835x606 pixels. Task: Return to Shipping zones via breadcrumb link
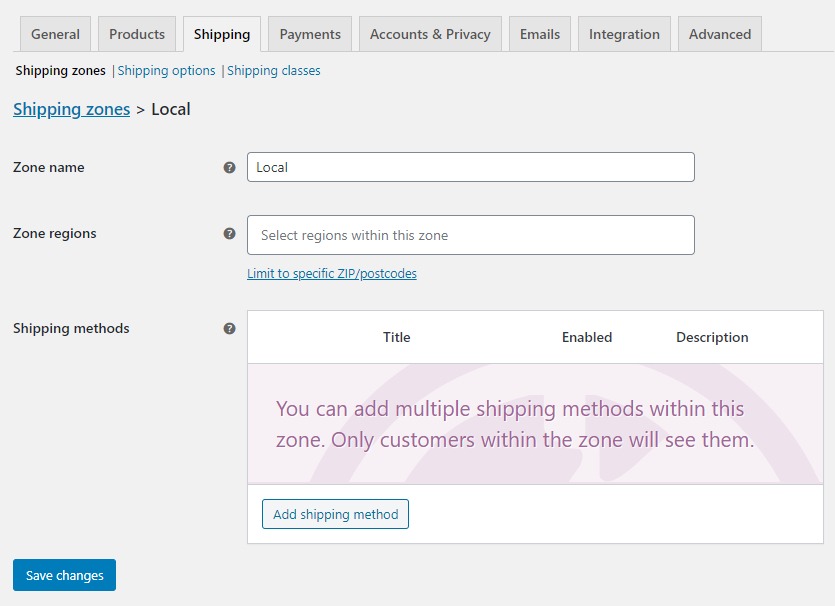click(x=71, y=109)
